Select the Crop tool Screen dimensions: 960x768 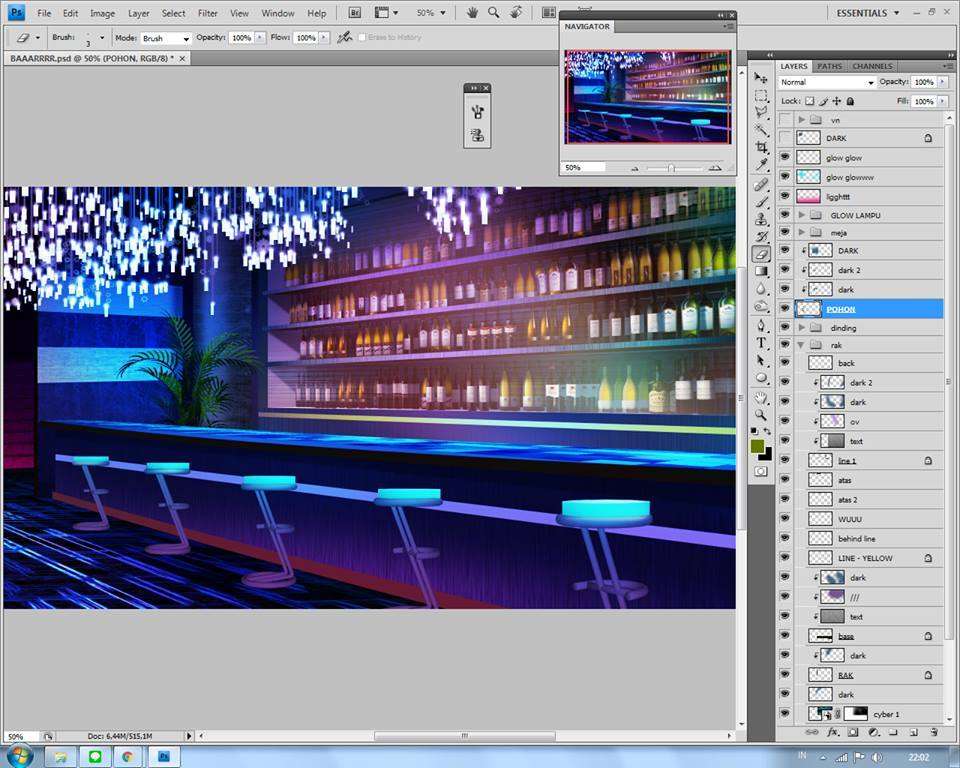click(761, 147)
